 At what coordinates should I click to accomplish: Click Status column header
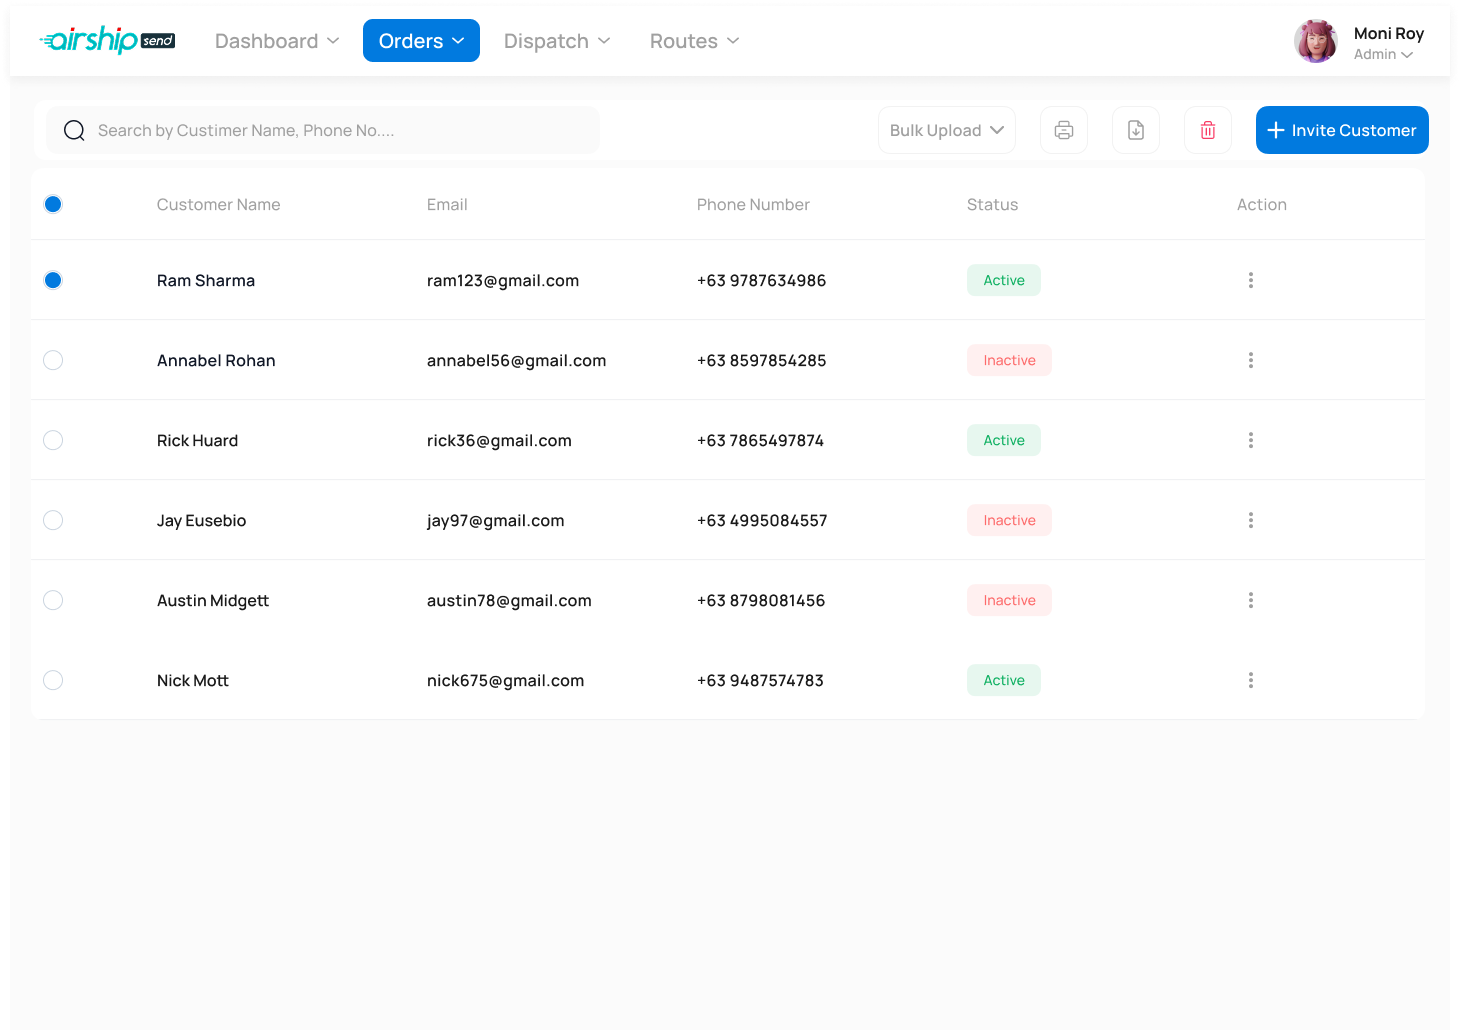pos(992,204)
